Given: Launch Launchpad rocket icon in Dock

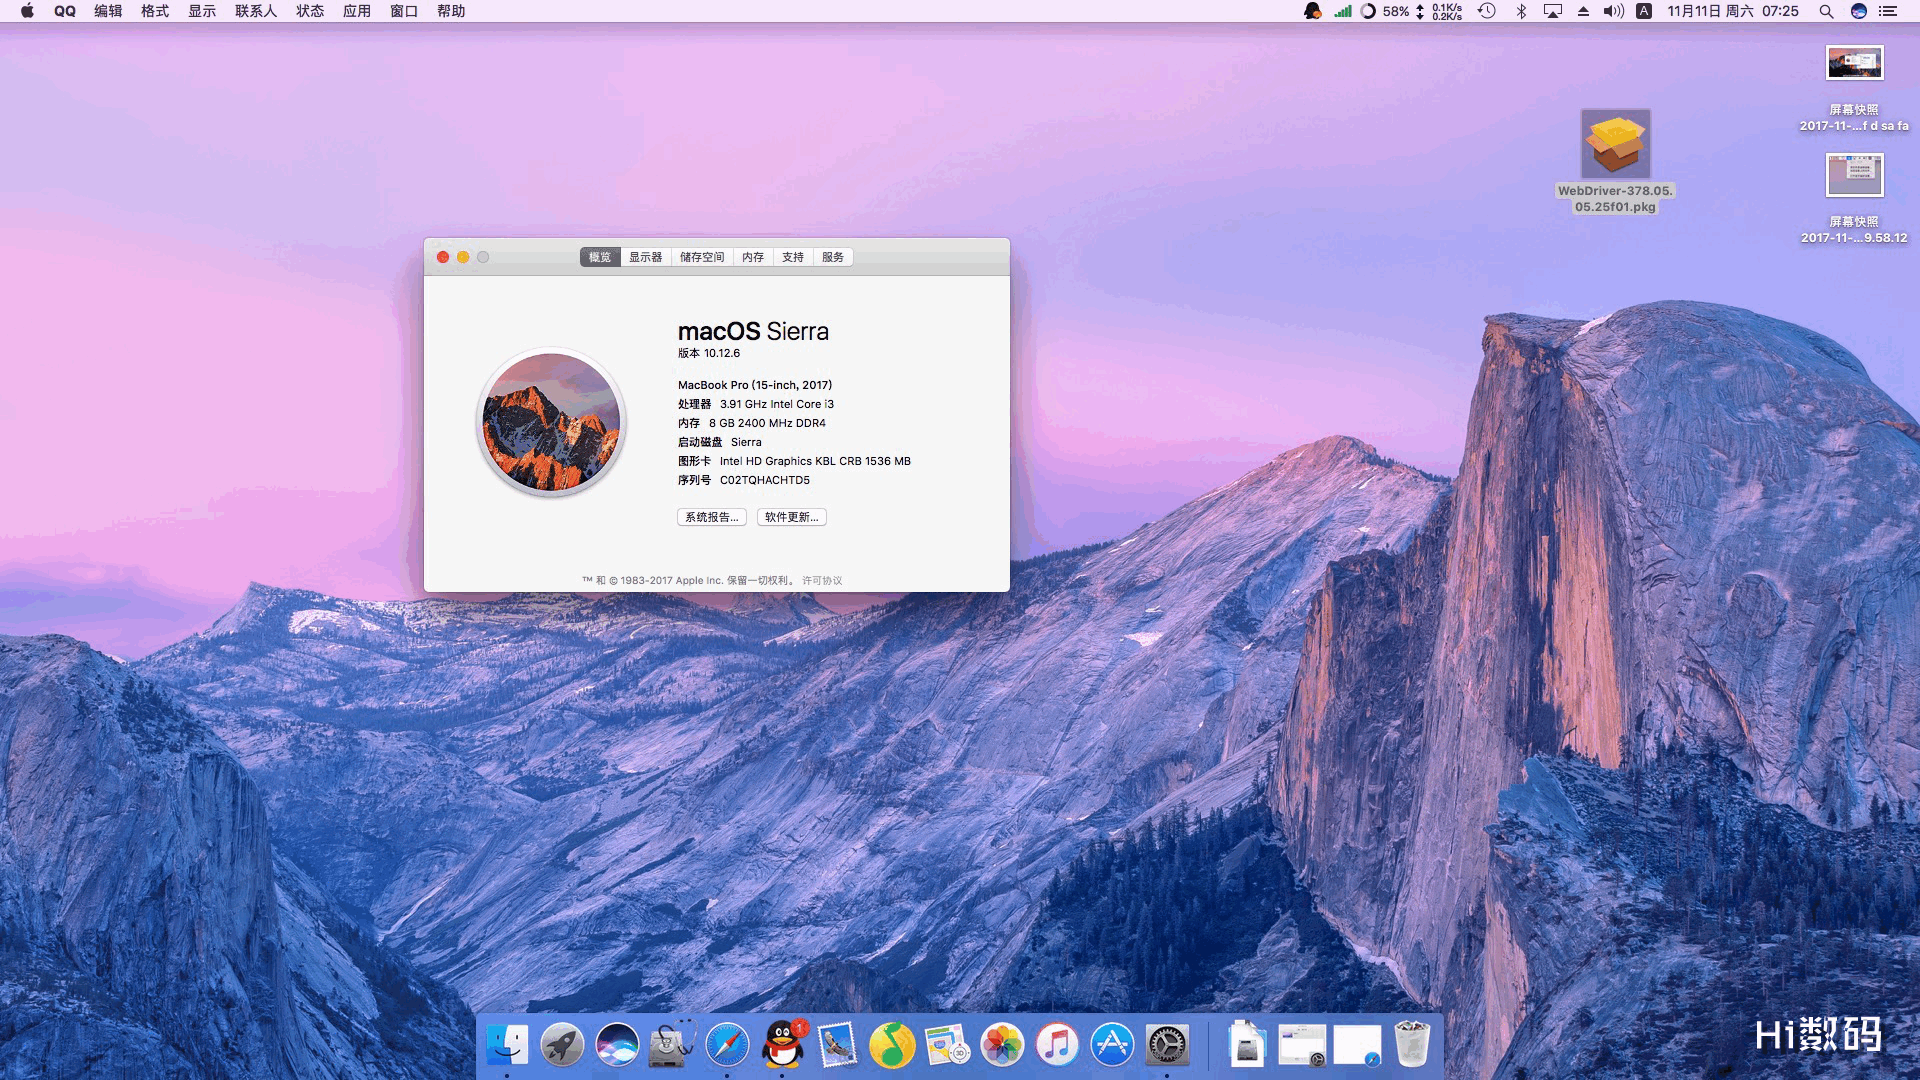Looking at the screenshot, I should 562,1045.
